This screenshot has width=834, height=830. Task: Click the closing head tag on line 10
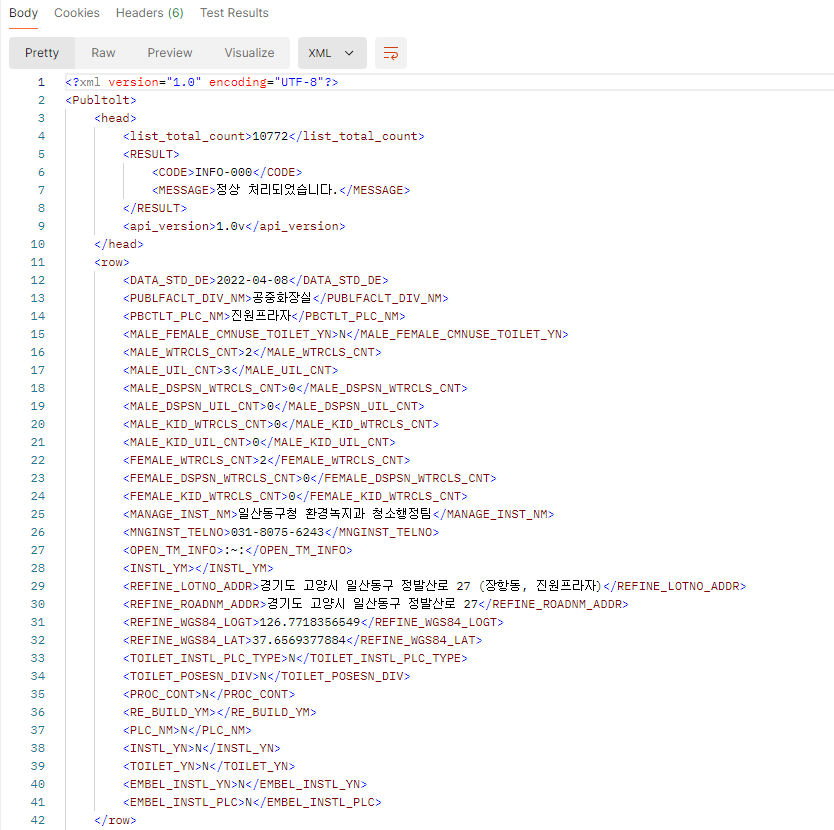pos(119,244)
